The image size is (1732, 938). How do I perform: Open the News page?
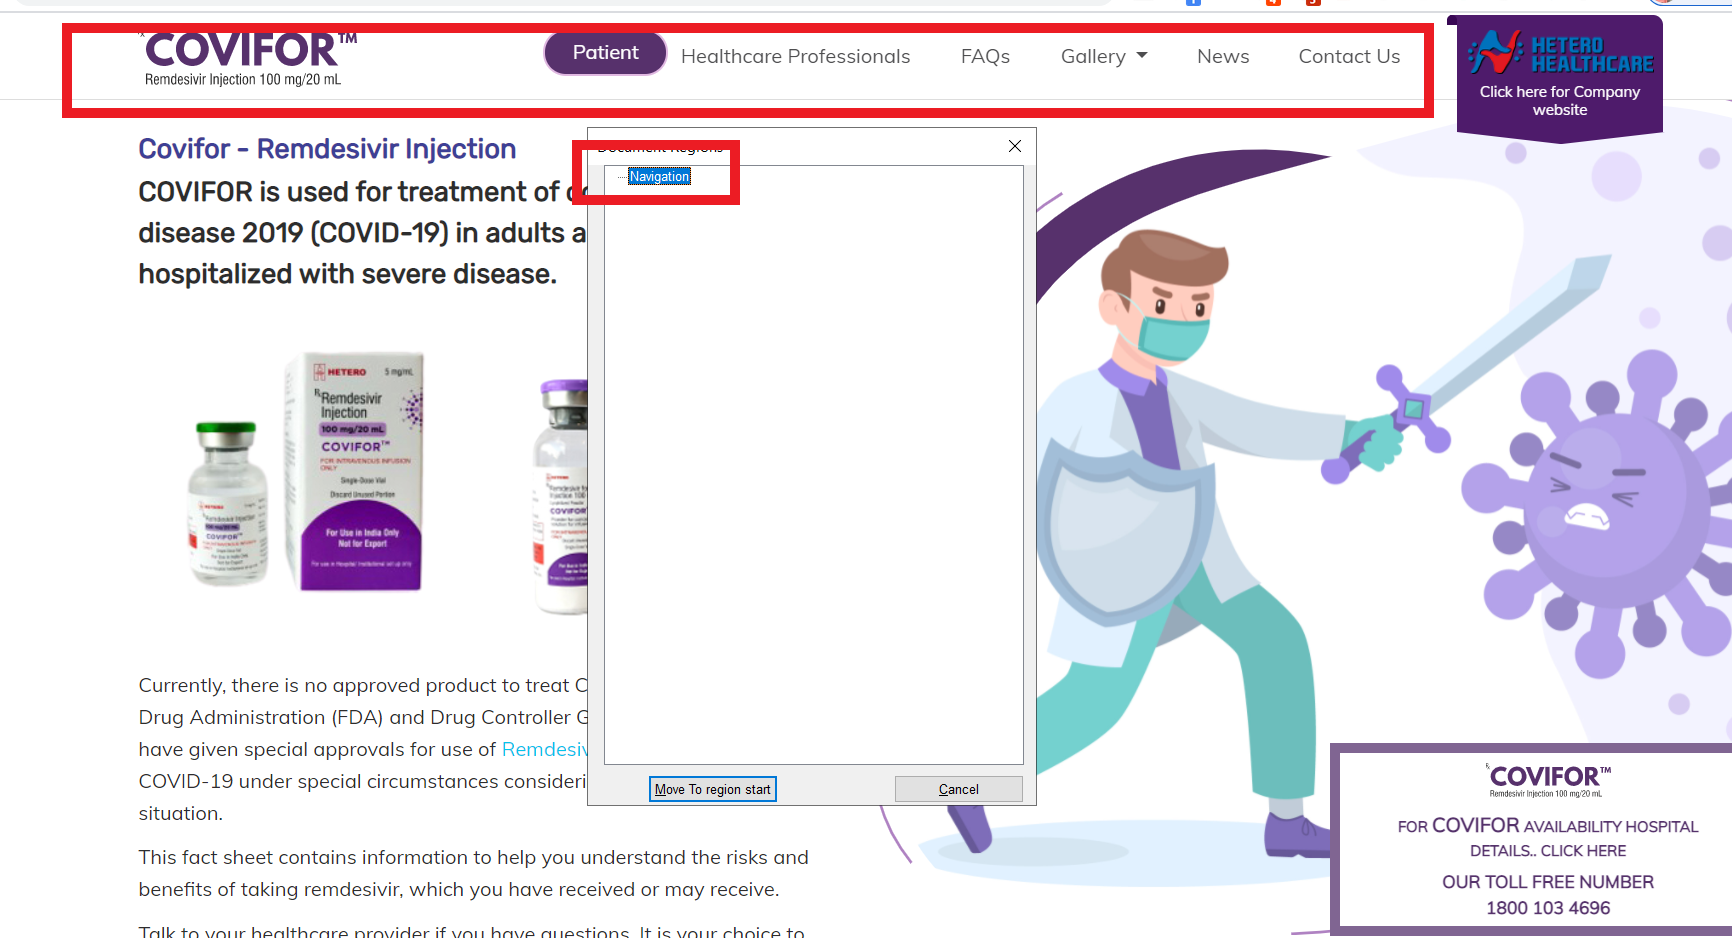click(x=1223, y=57)
